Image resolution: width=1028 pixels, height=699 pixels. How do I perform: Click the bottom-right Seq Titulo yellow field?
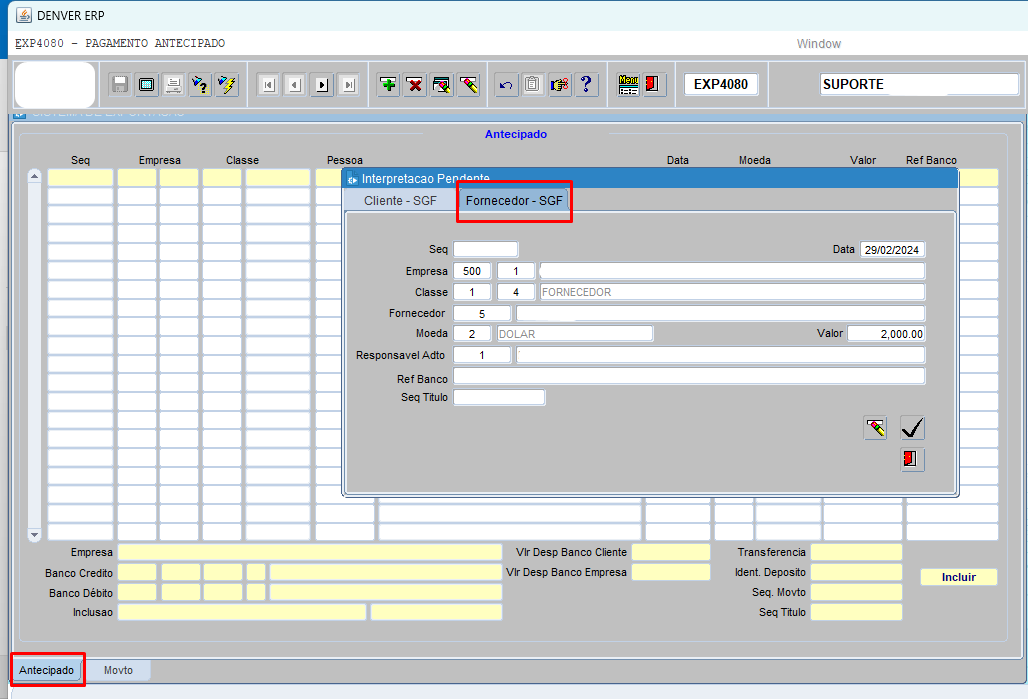pyautogui.click(x=856, y=612)
